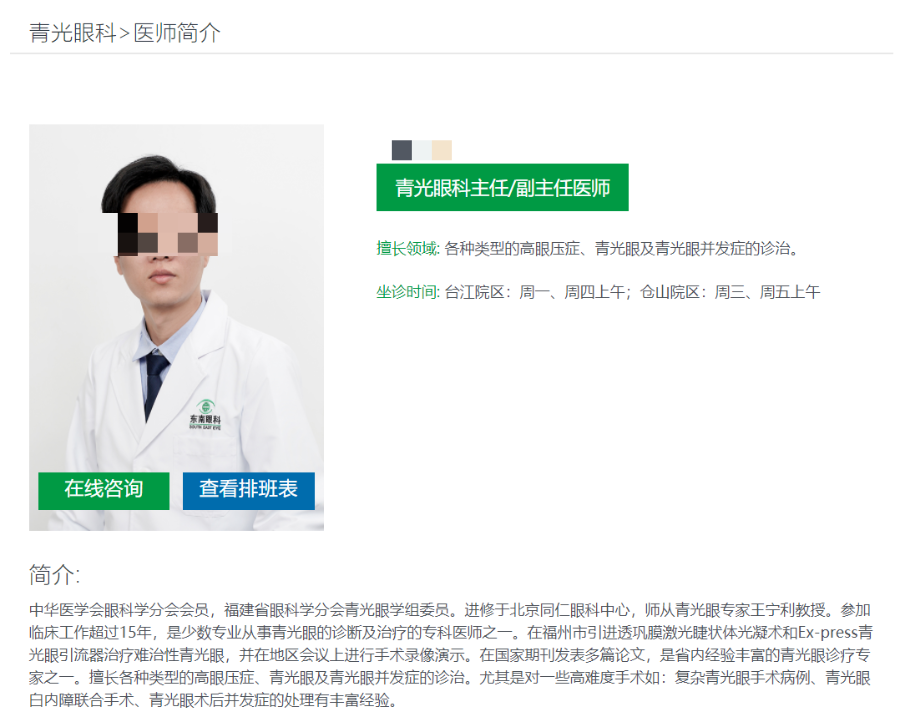
Task: Click the breadcrumb arrow separator
Action: tap(125, 34)
